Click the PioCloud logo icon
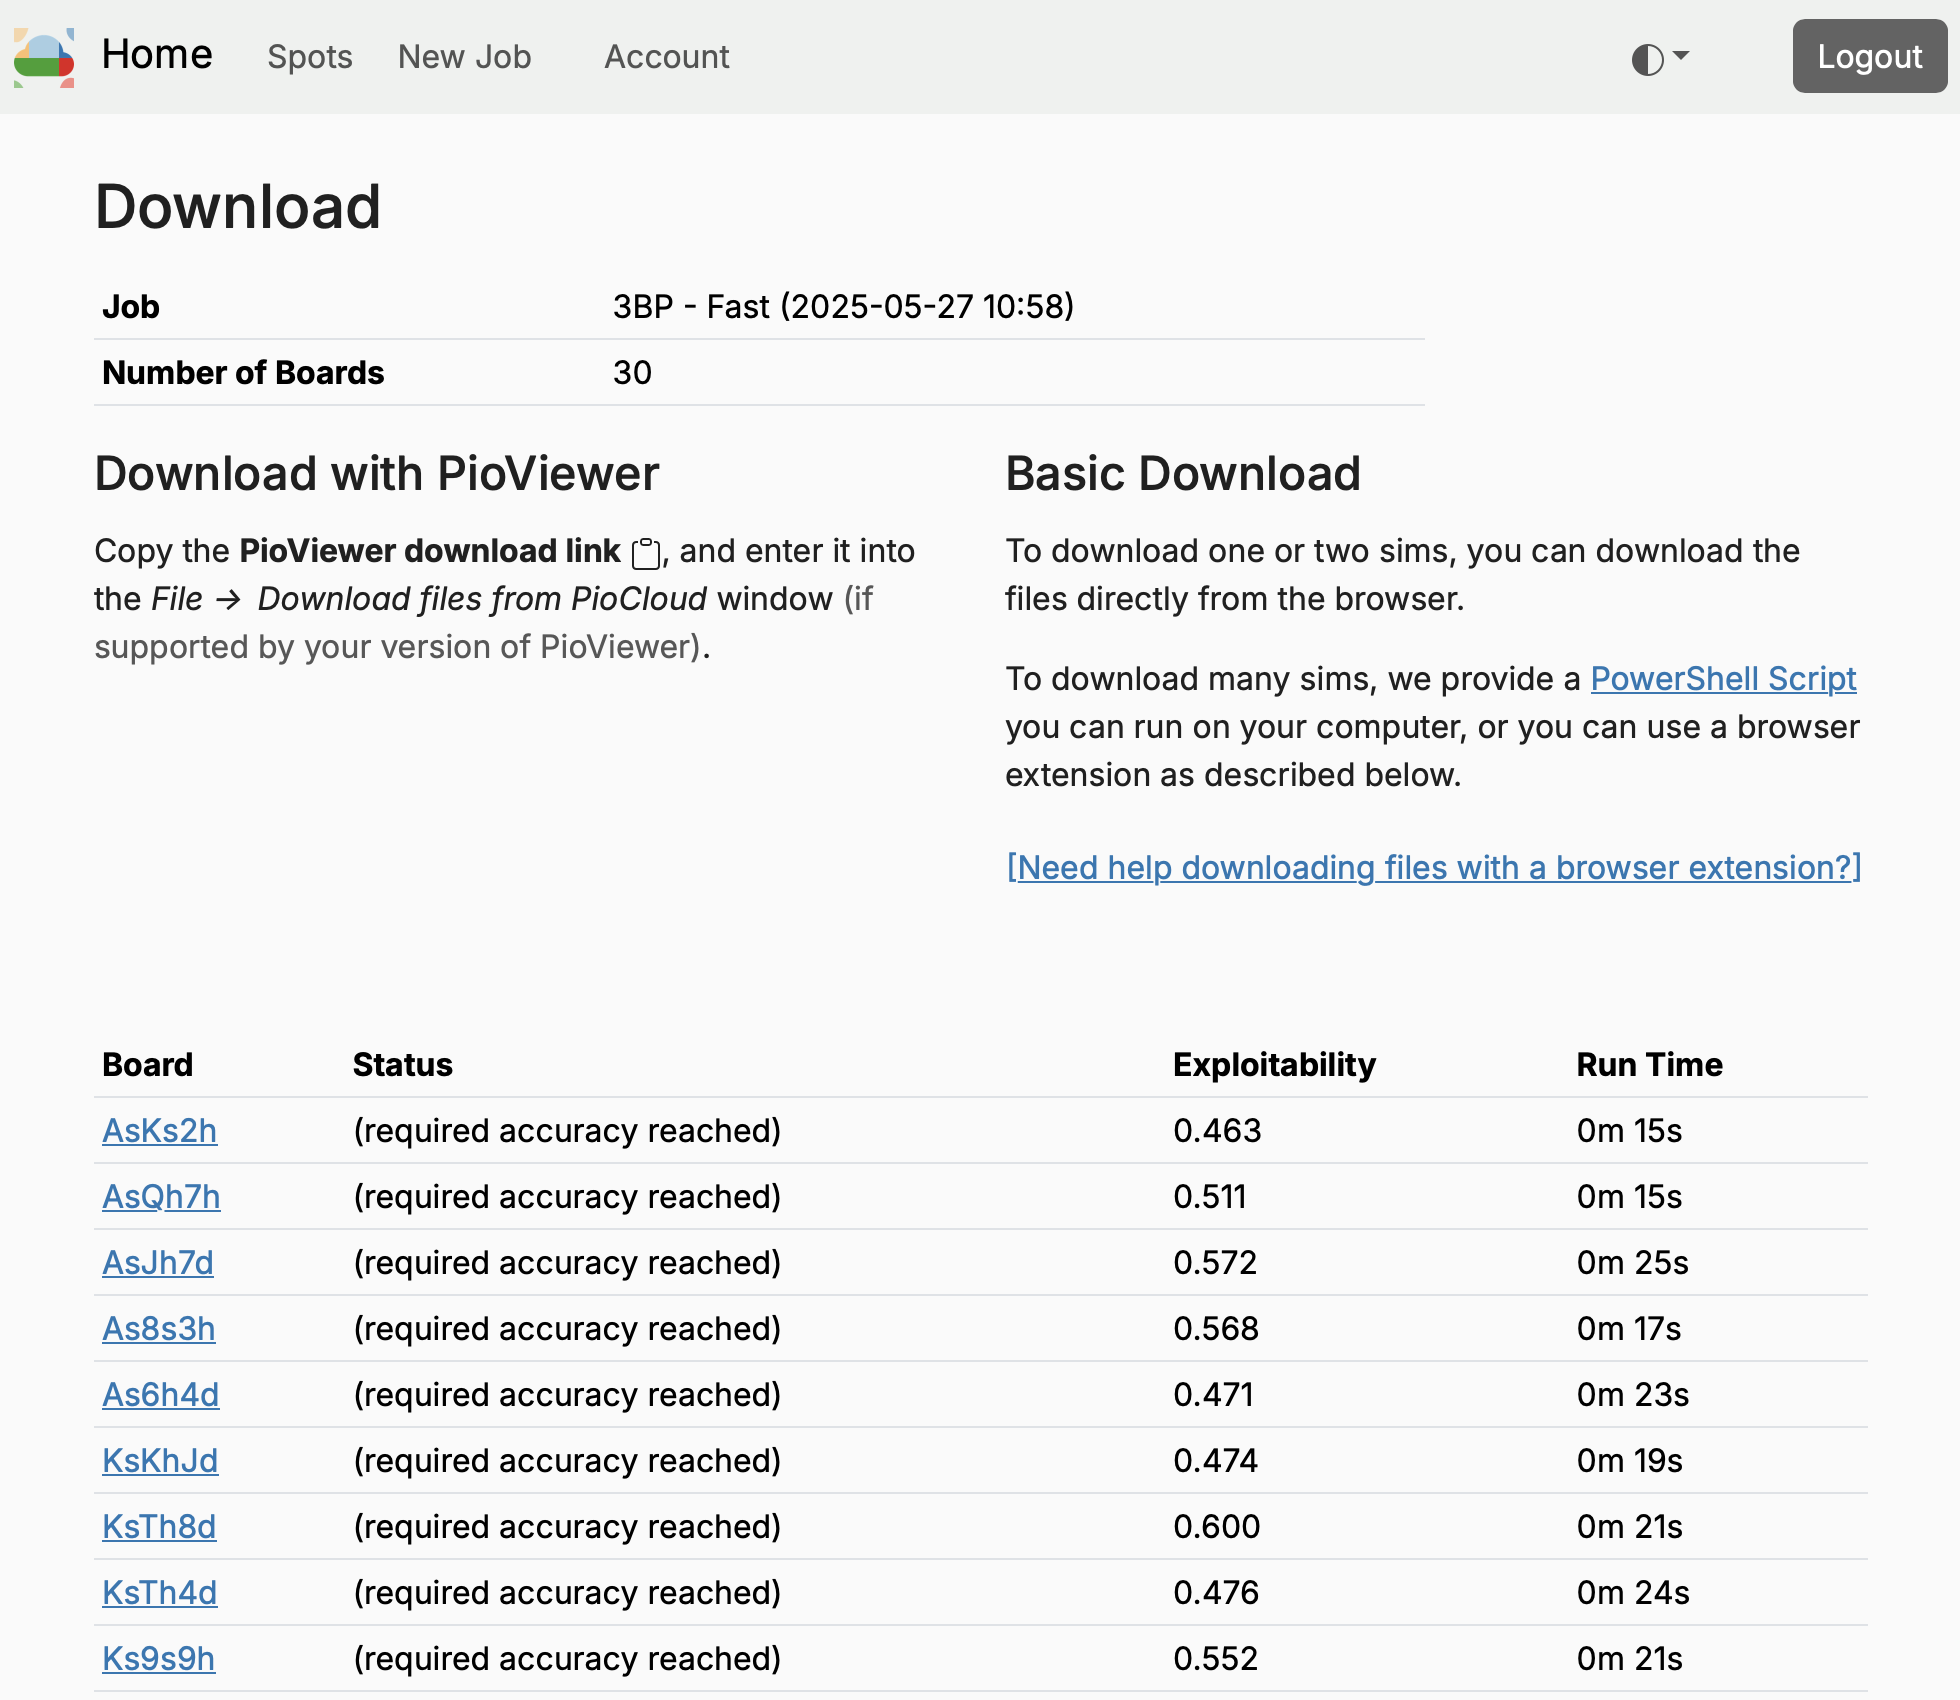1960x1700 pixels. click(x=44, y=57)
